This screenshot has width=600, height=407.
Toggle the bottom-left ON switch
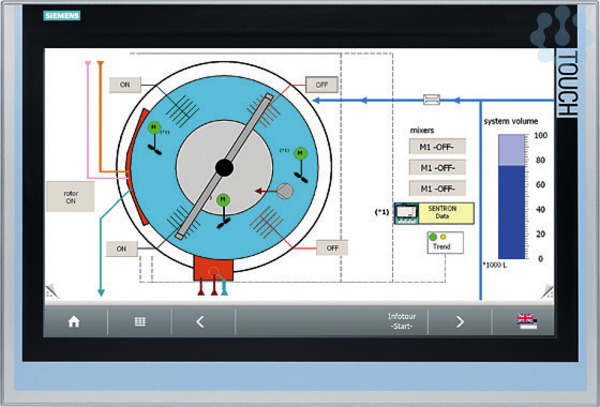pyautogui.click(x=122, y=247)
